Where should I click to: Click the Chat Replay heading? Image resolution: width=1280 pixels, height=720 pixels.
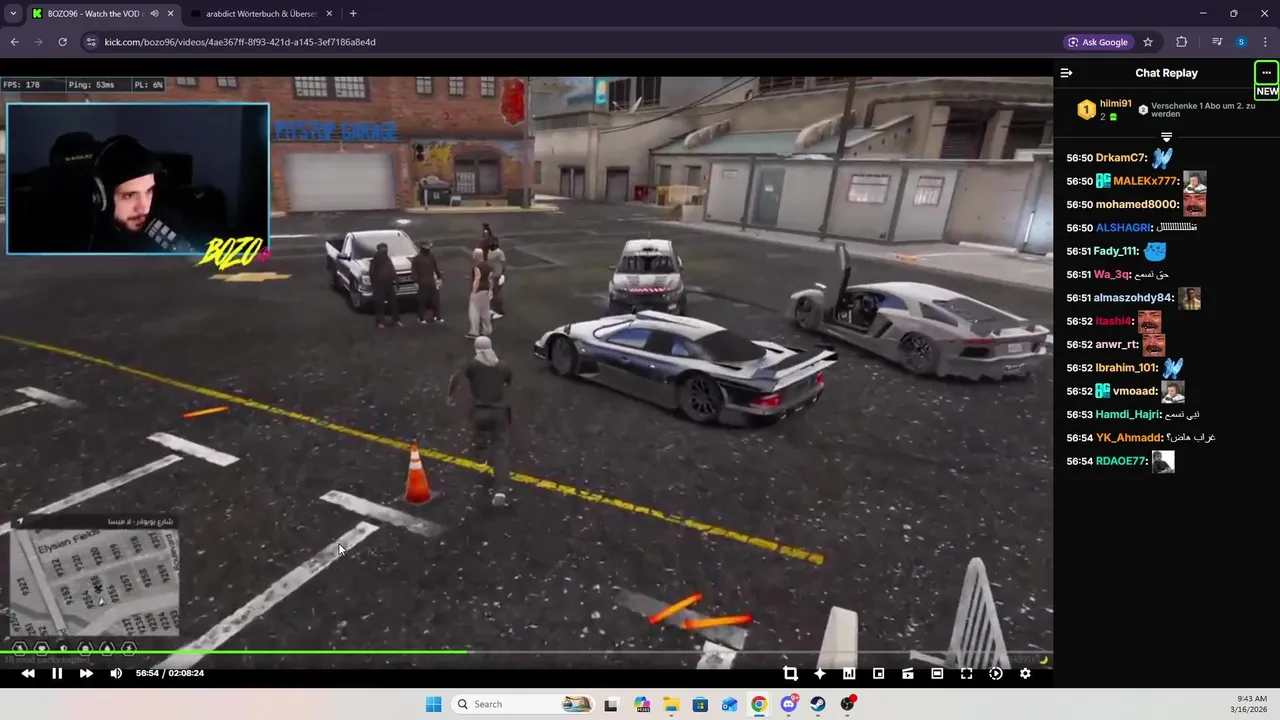pyautogui.click(x=1166, y=73)
